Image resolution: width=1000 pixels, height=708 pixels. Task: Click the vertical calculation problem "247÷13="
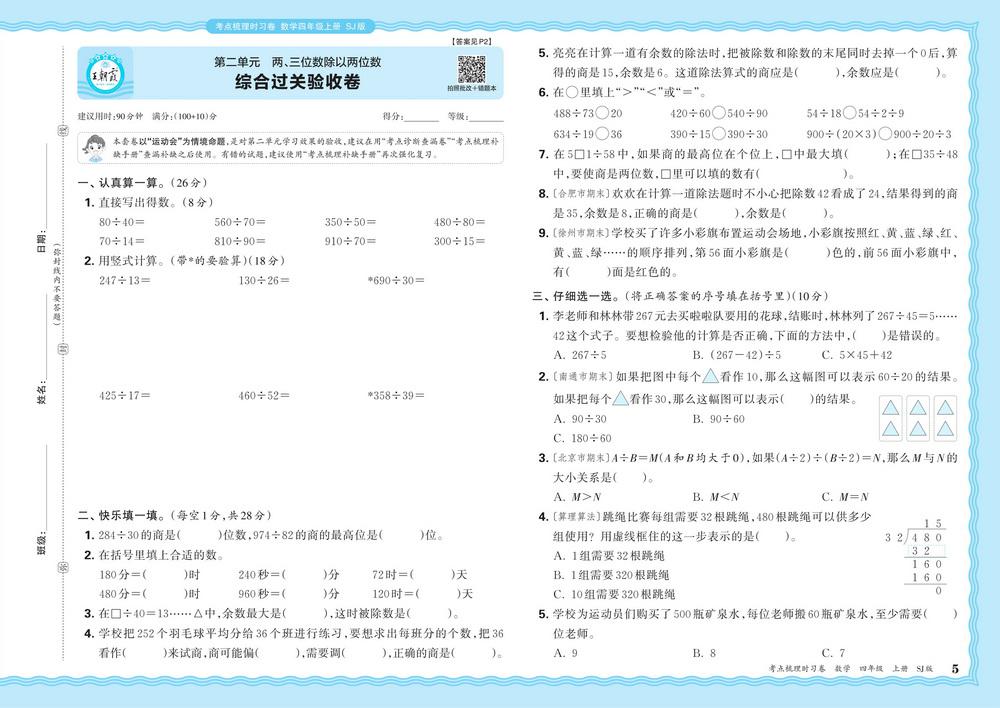tap(124, 281)
